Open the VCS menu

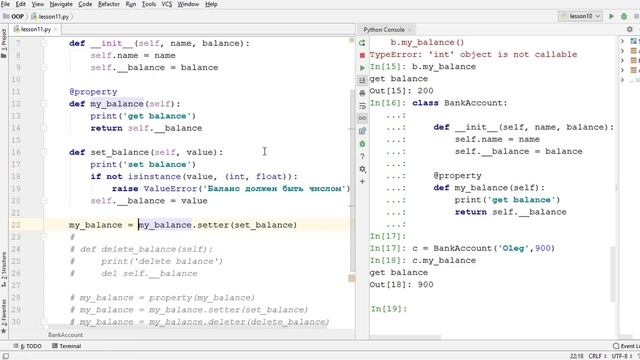(167, 4)
